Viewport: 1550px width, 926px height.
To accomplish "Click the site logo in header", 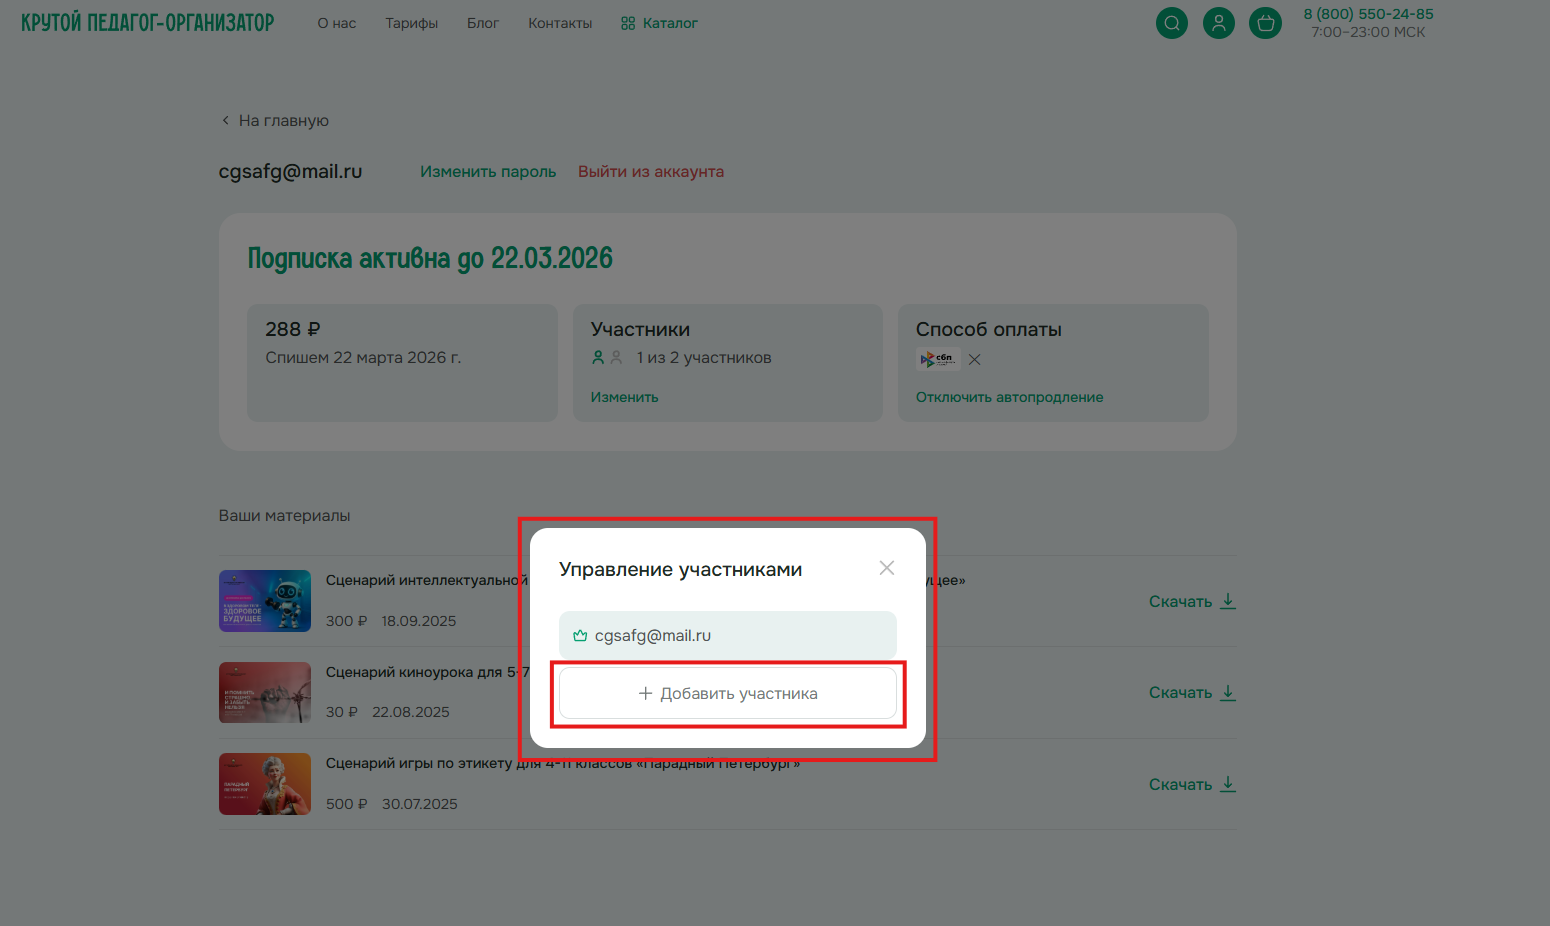I will (147, 23).
